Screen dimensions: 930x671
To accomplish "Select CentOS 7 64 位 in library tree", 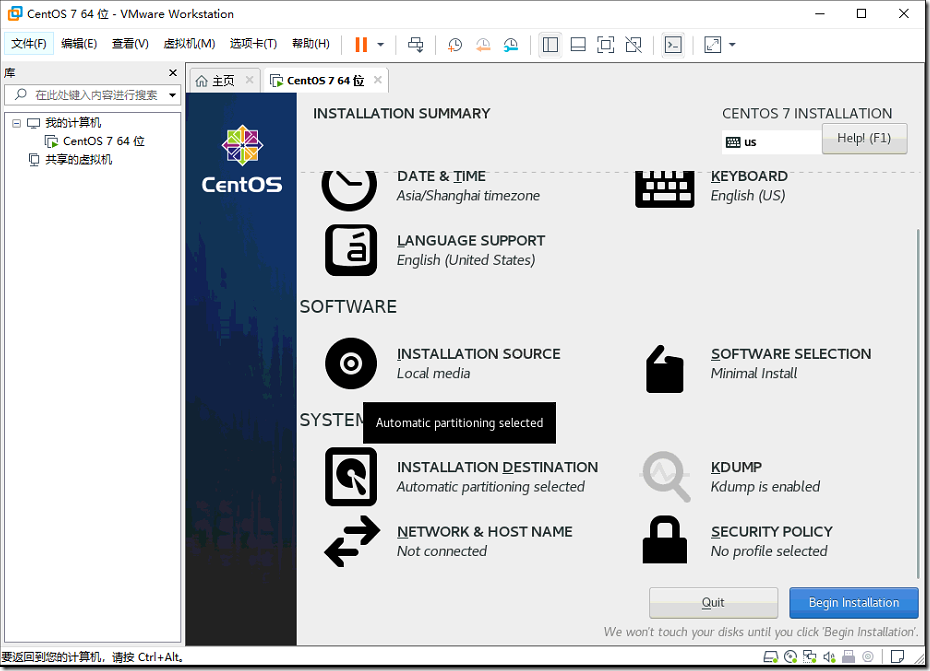I will (x=104, y=141).
